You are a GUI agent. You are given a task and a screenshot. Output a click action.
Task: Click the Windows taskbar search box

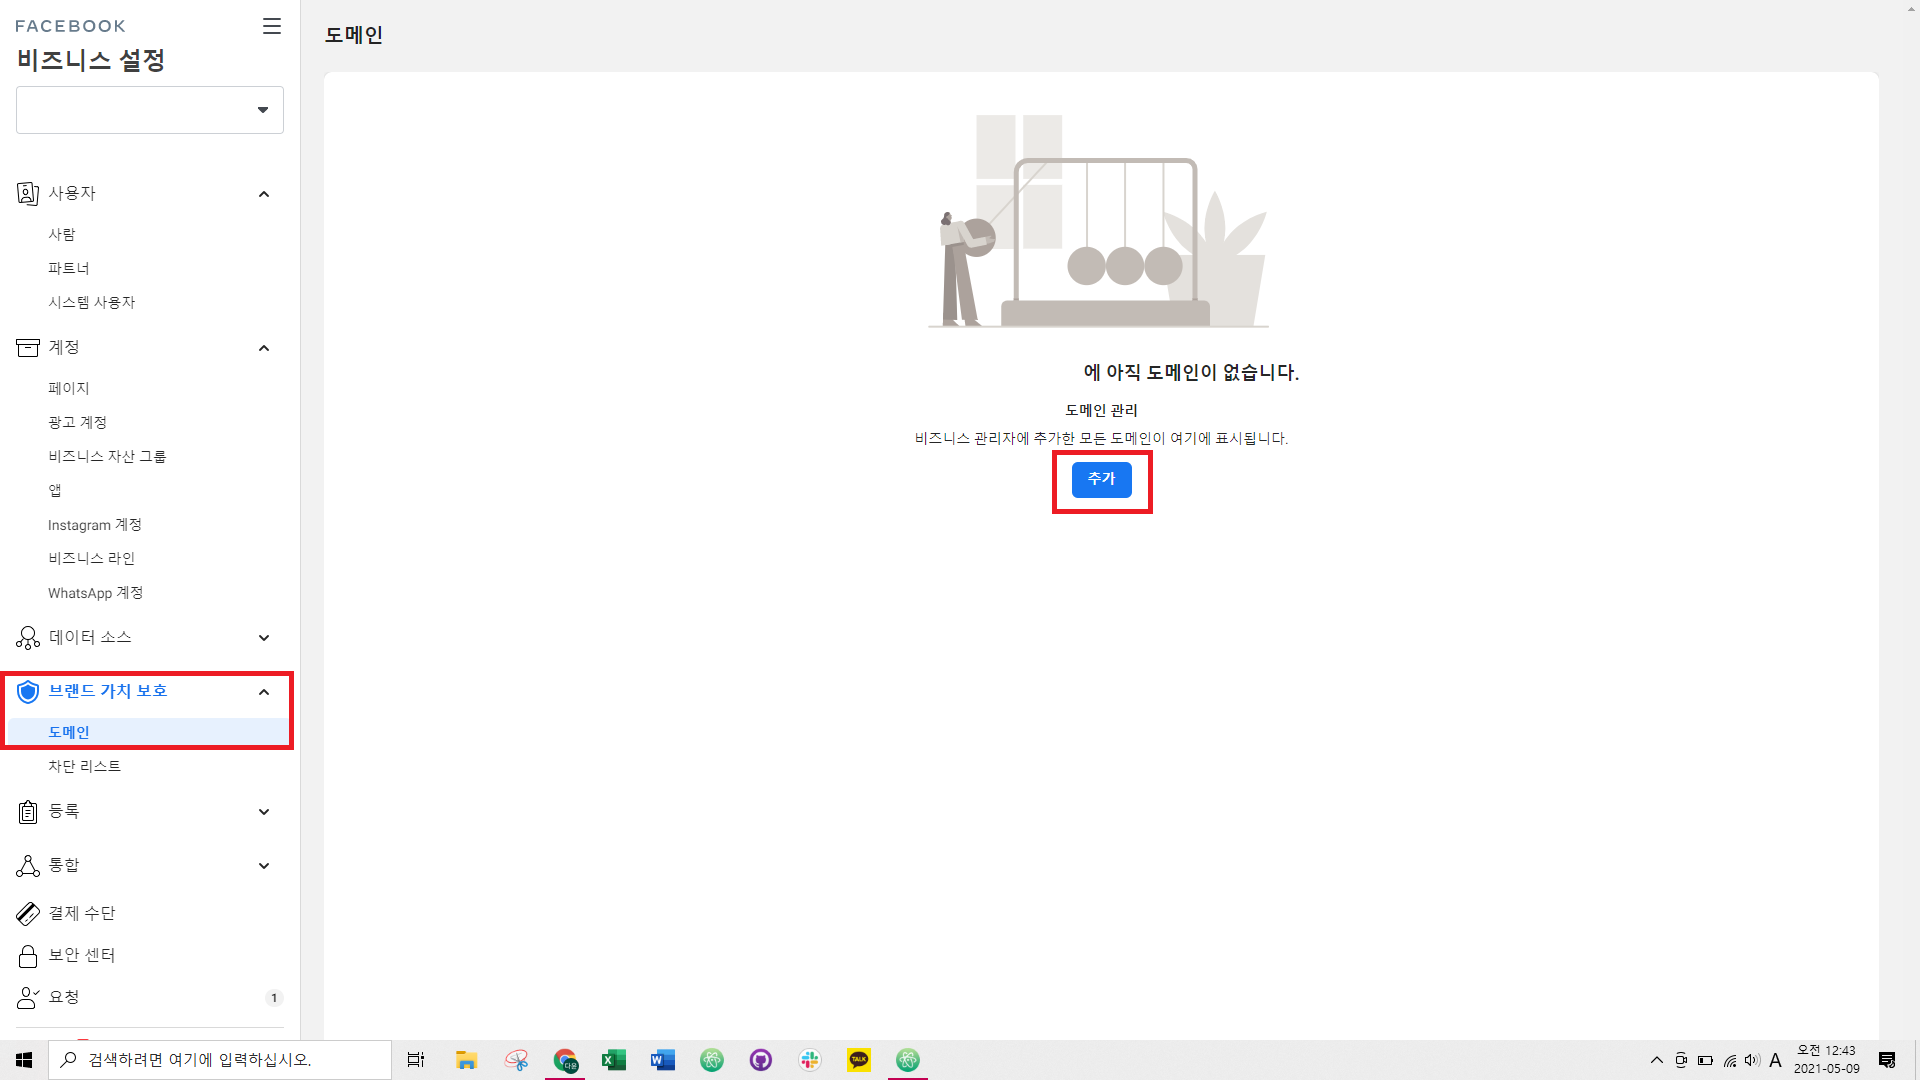tap(220, 1060)
